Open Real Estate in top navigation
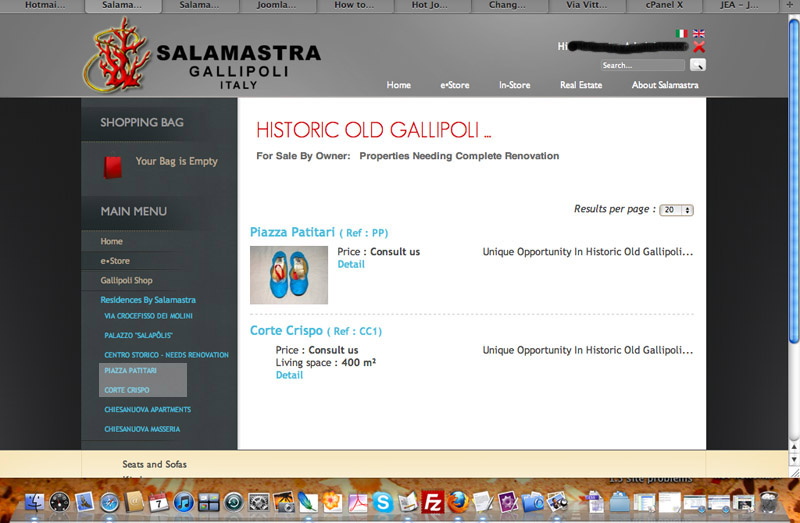Image resolution: width=800 pixels, height=523 pixels. 581,85
